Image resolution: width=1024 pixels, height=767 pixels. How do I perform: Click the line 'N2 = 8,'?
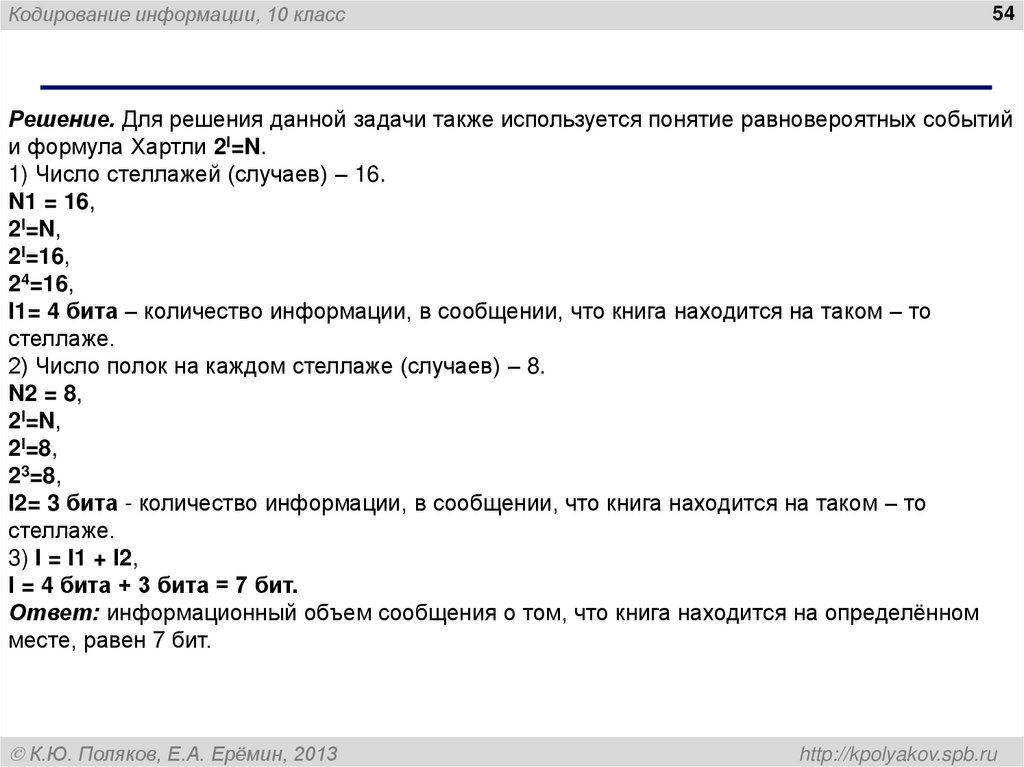tap(45, 393)
